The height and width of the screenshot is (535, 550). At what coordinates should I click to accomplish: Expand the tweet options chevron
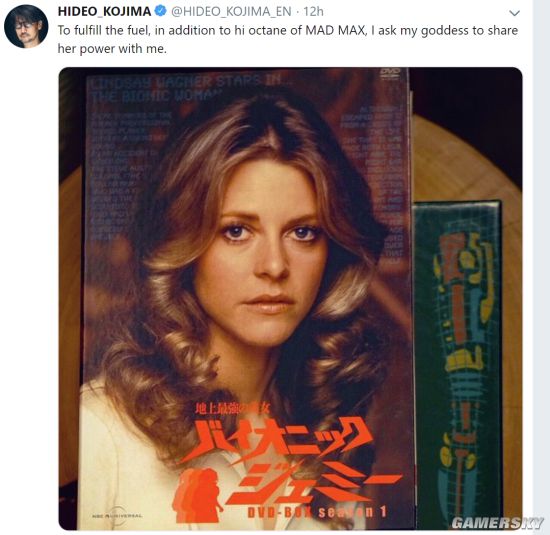click(514, 13)
